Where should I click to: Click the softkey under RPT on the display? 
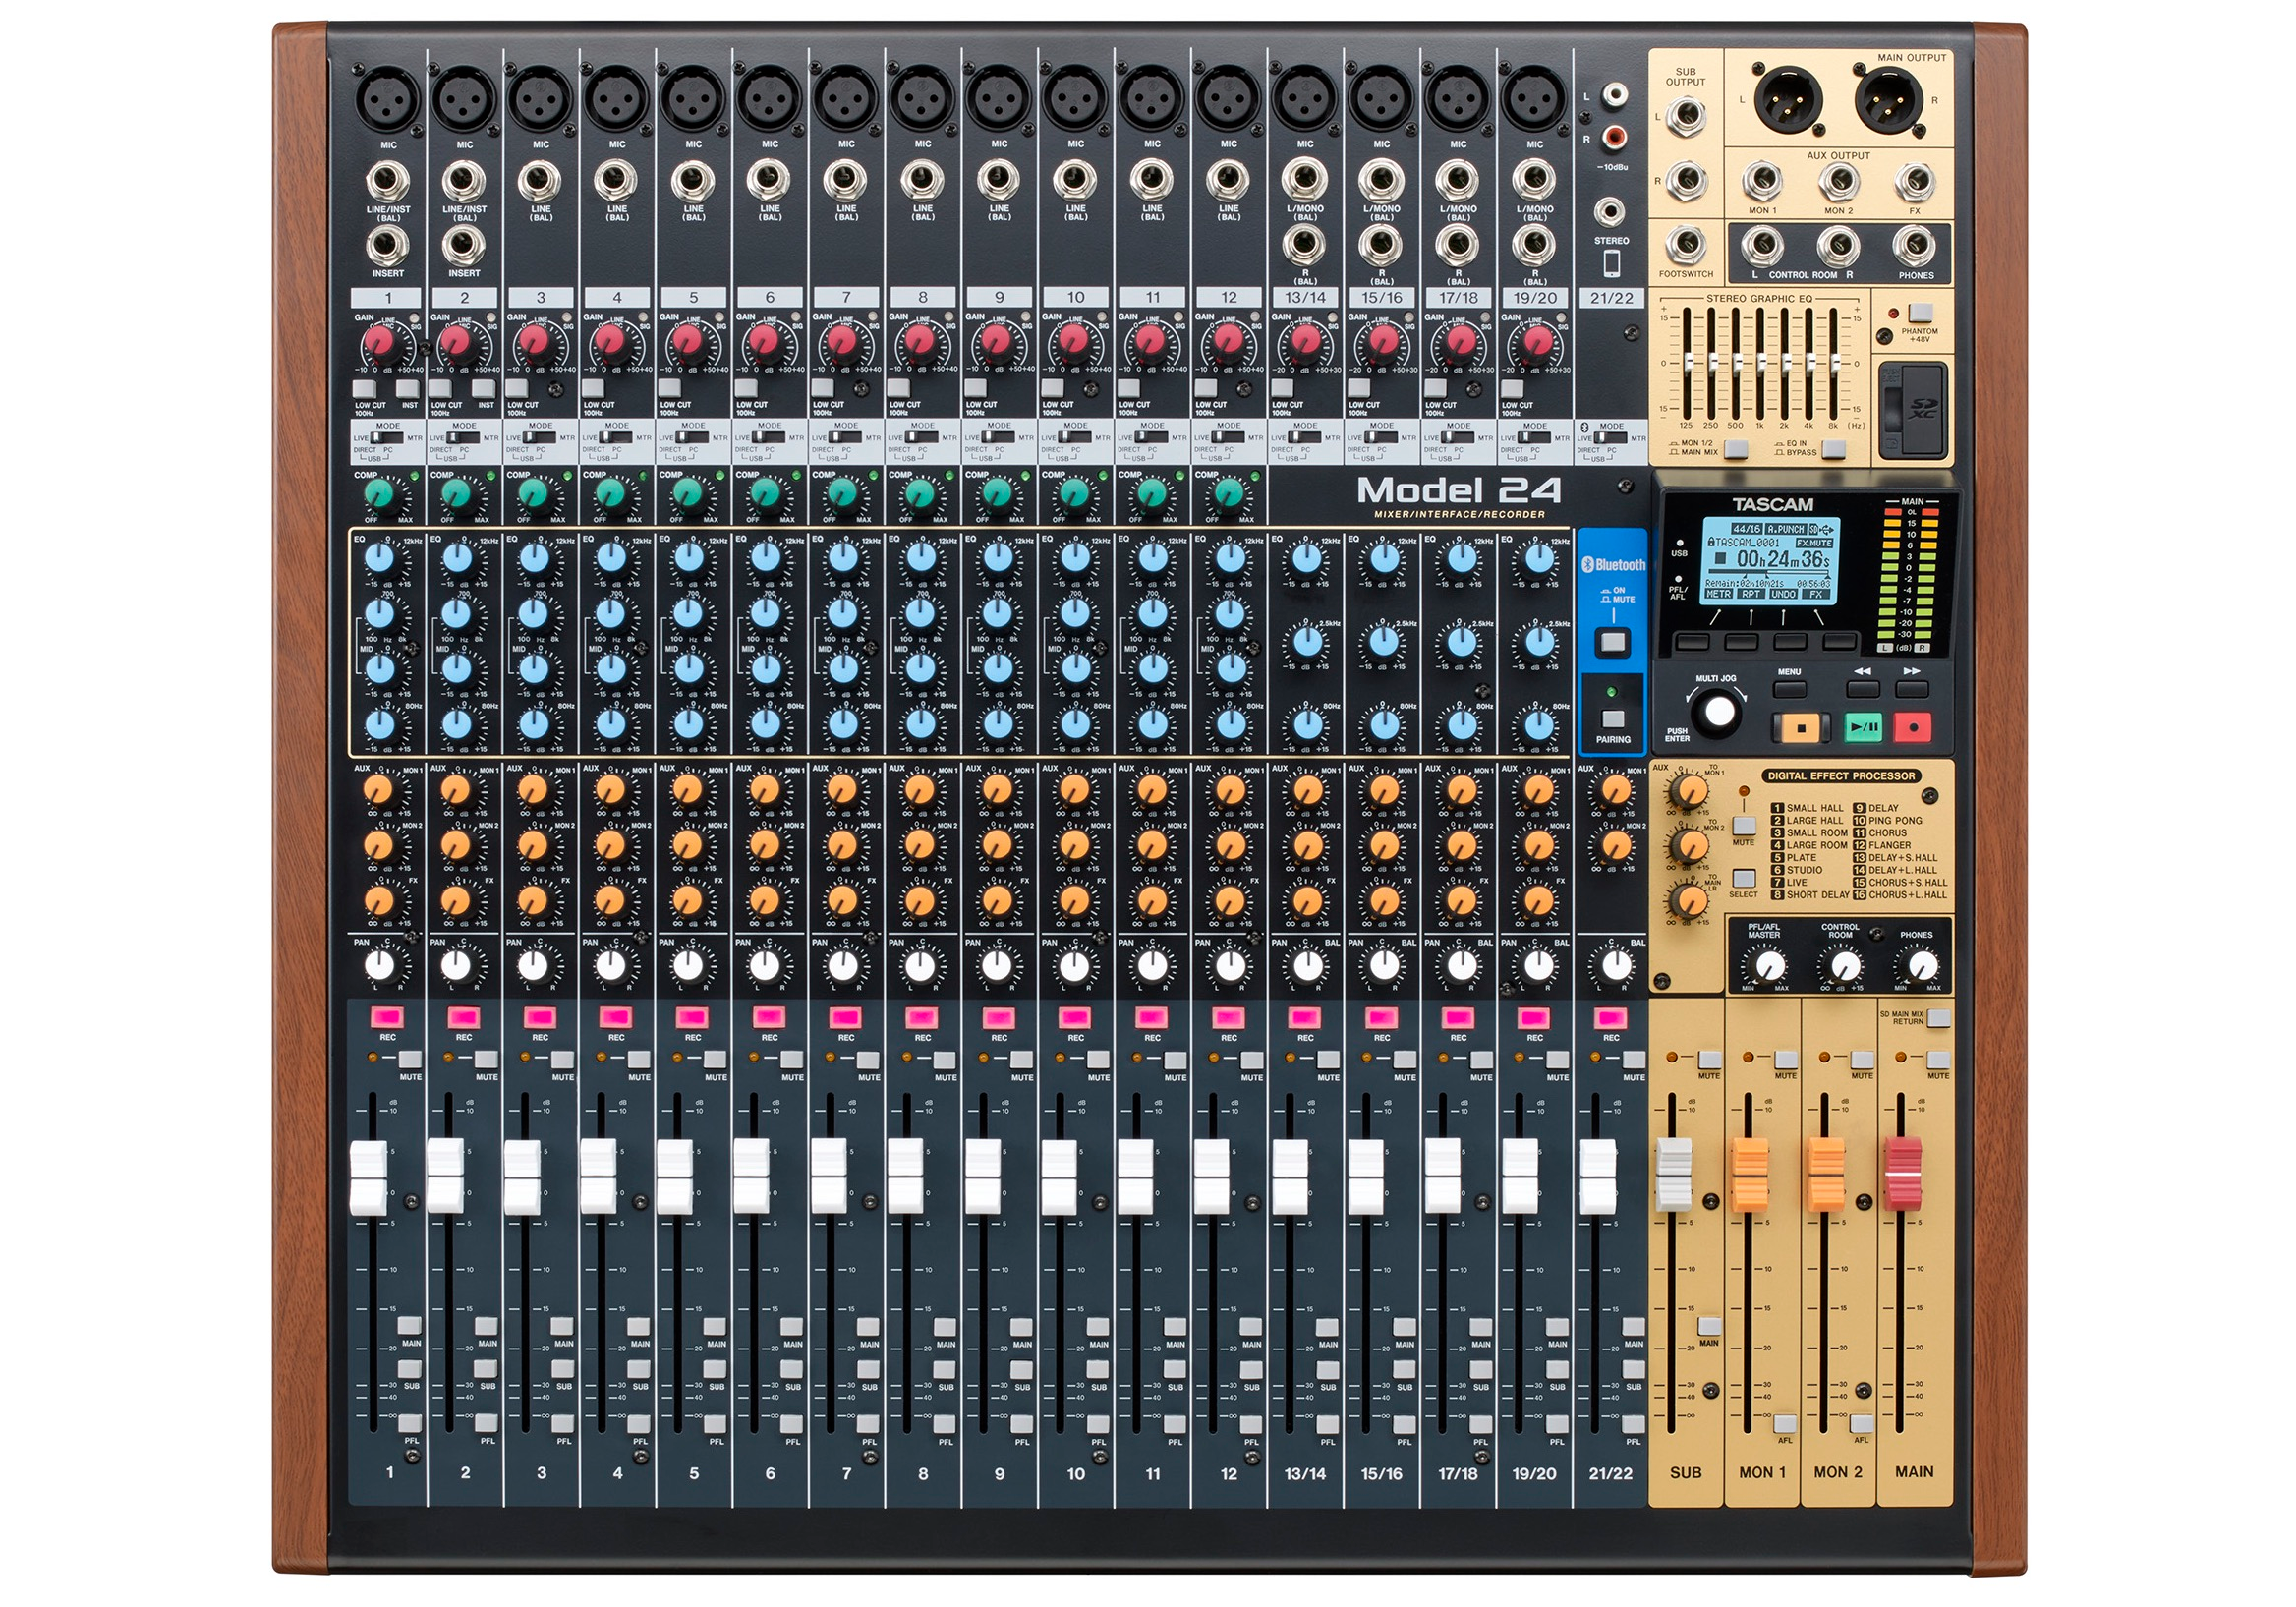point(1741,641)
